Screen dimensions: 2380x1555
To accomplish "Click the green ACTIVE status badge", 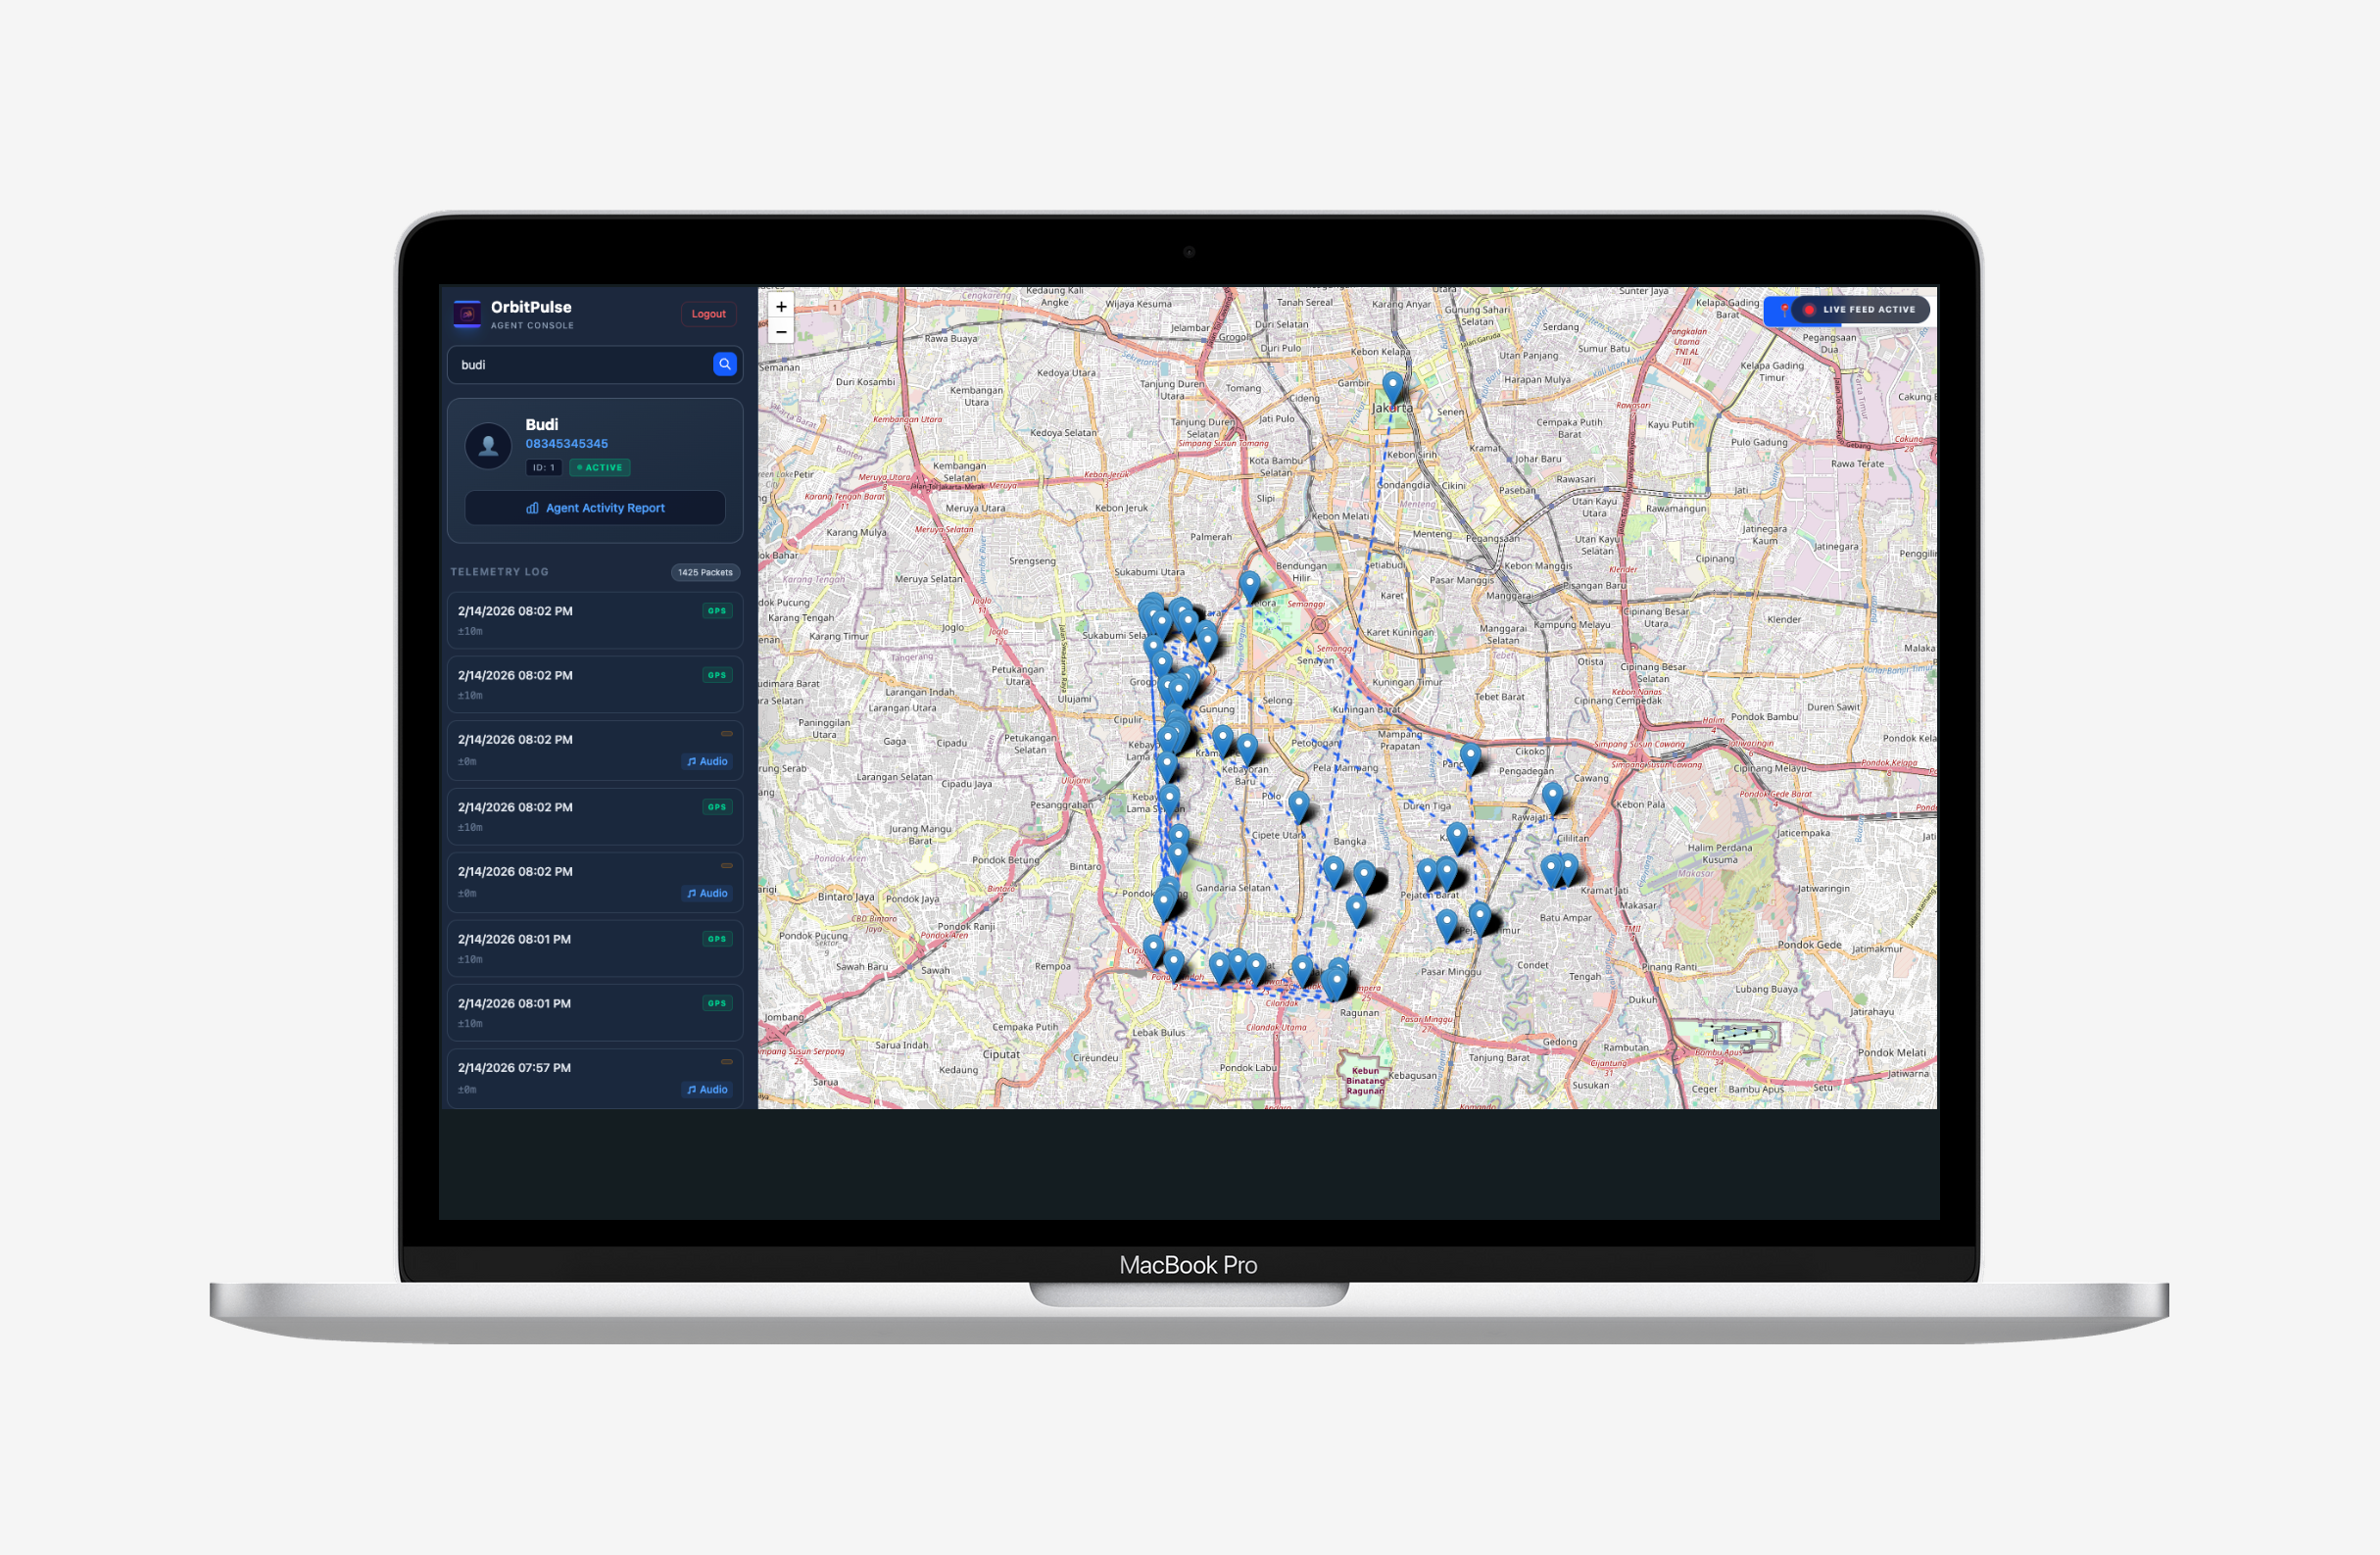I will (x=599, y=468).
